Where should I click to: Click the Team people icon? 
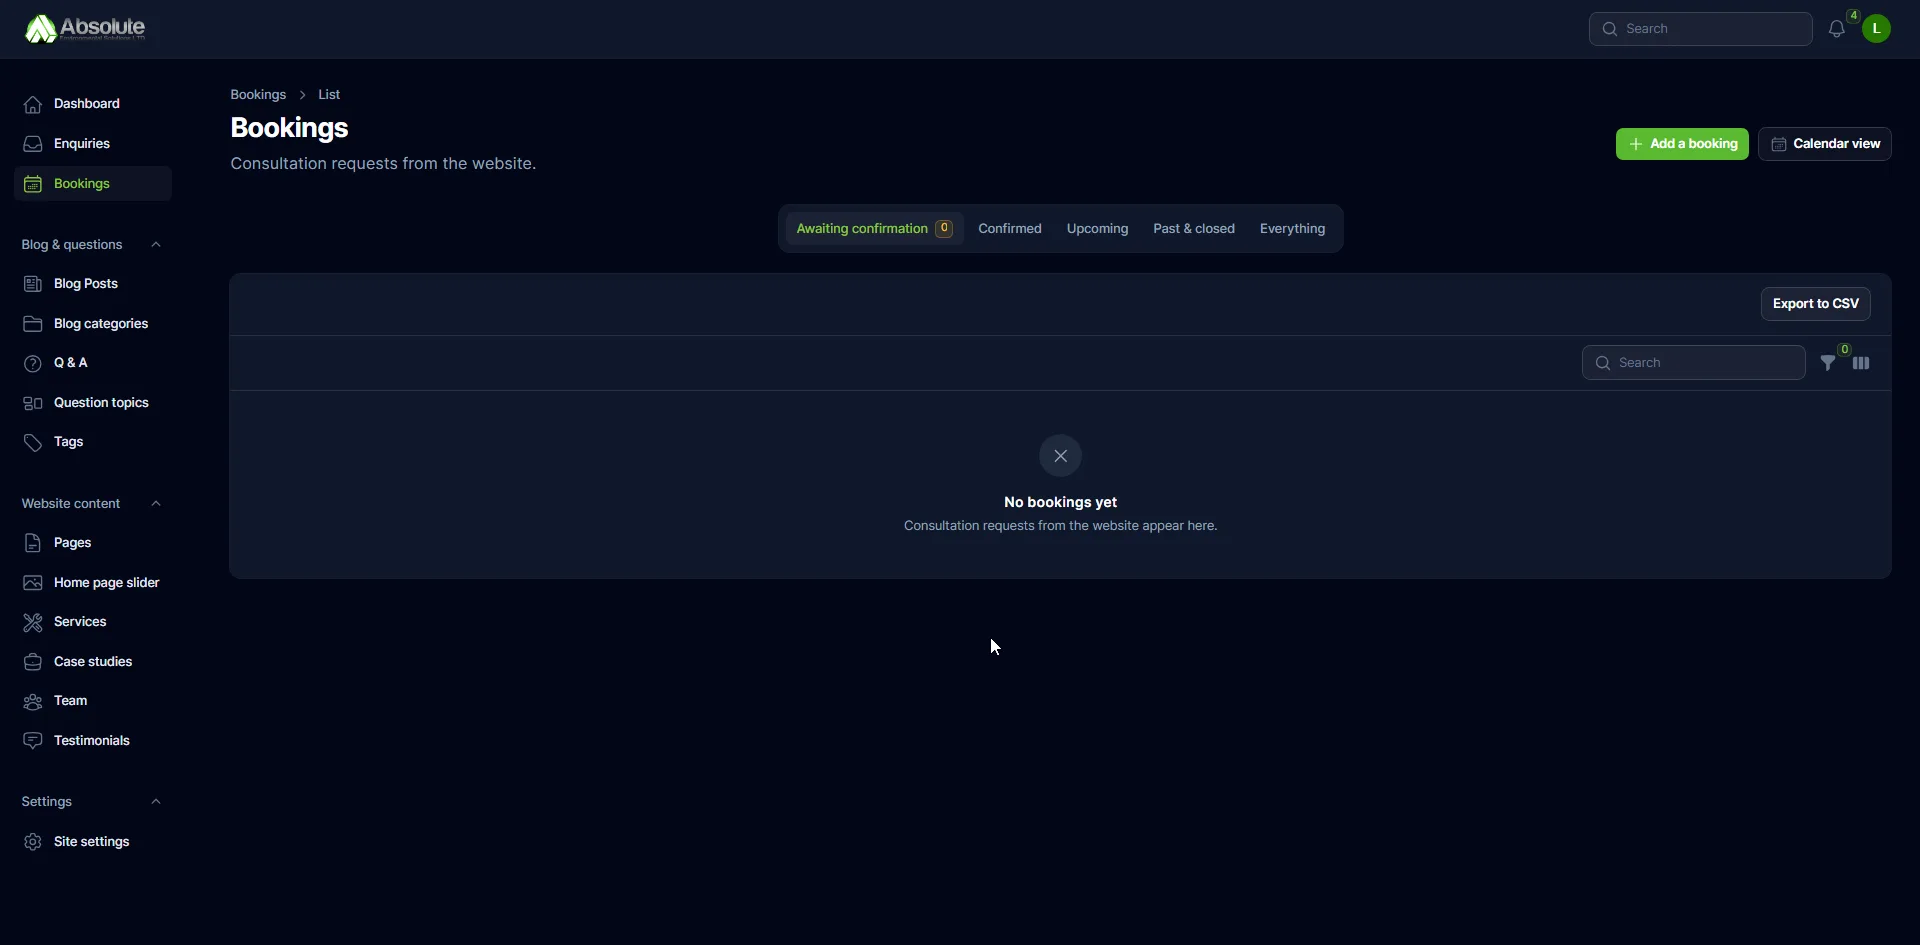click(33, 701)
